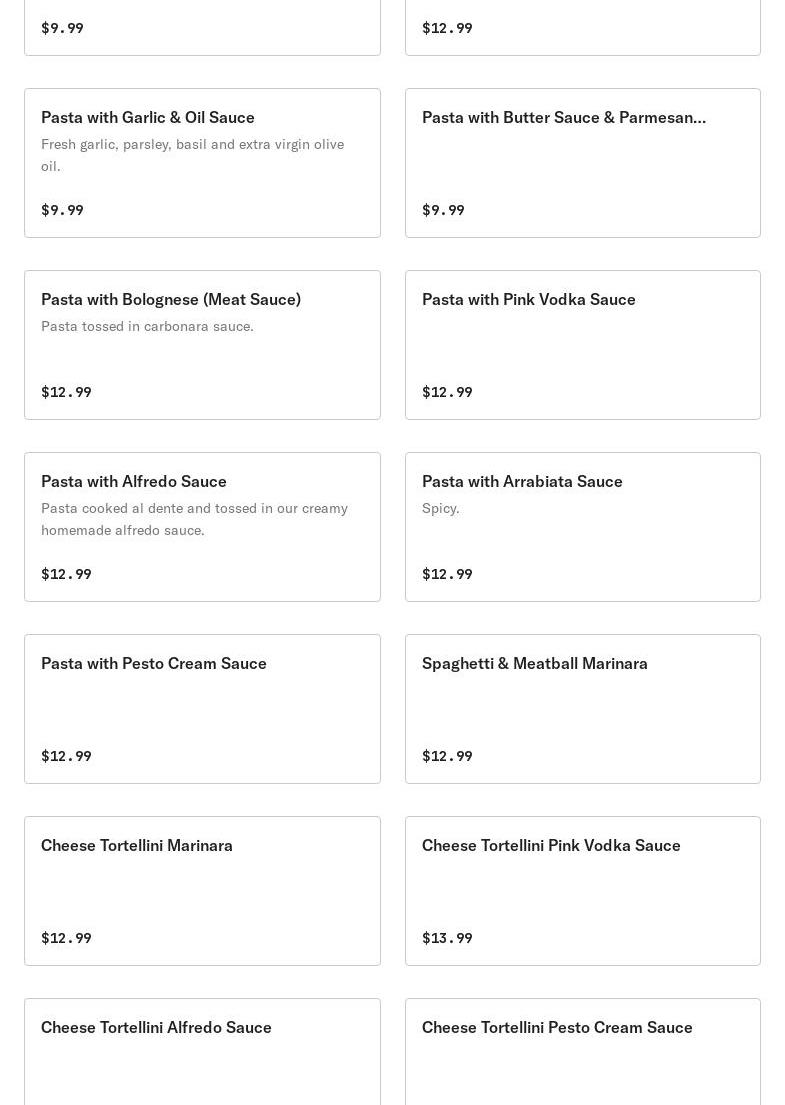Choose Cheese Tortellini Marinara item
This screenshot has height=1105, width=785.
(x=202, y=891)
